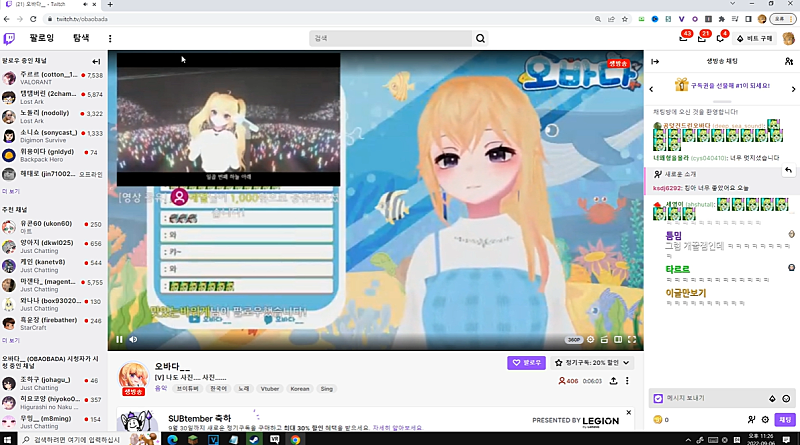Close the SUBtember banner
This screenshot has width=800, height=445.
click(629, 412)
